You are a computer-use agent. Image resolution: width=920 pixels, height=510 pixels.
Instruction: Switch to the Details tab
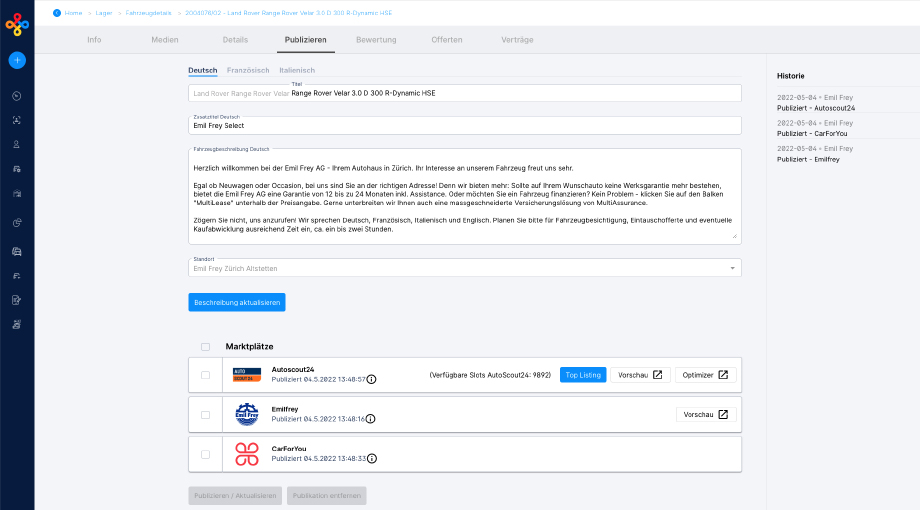235,40
